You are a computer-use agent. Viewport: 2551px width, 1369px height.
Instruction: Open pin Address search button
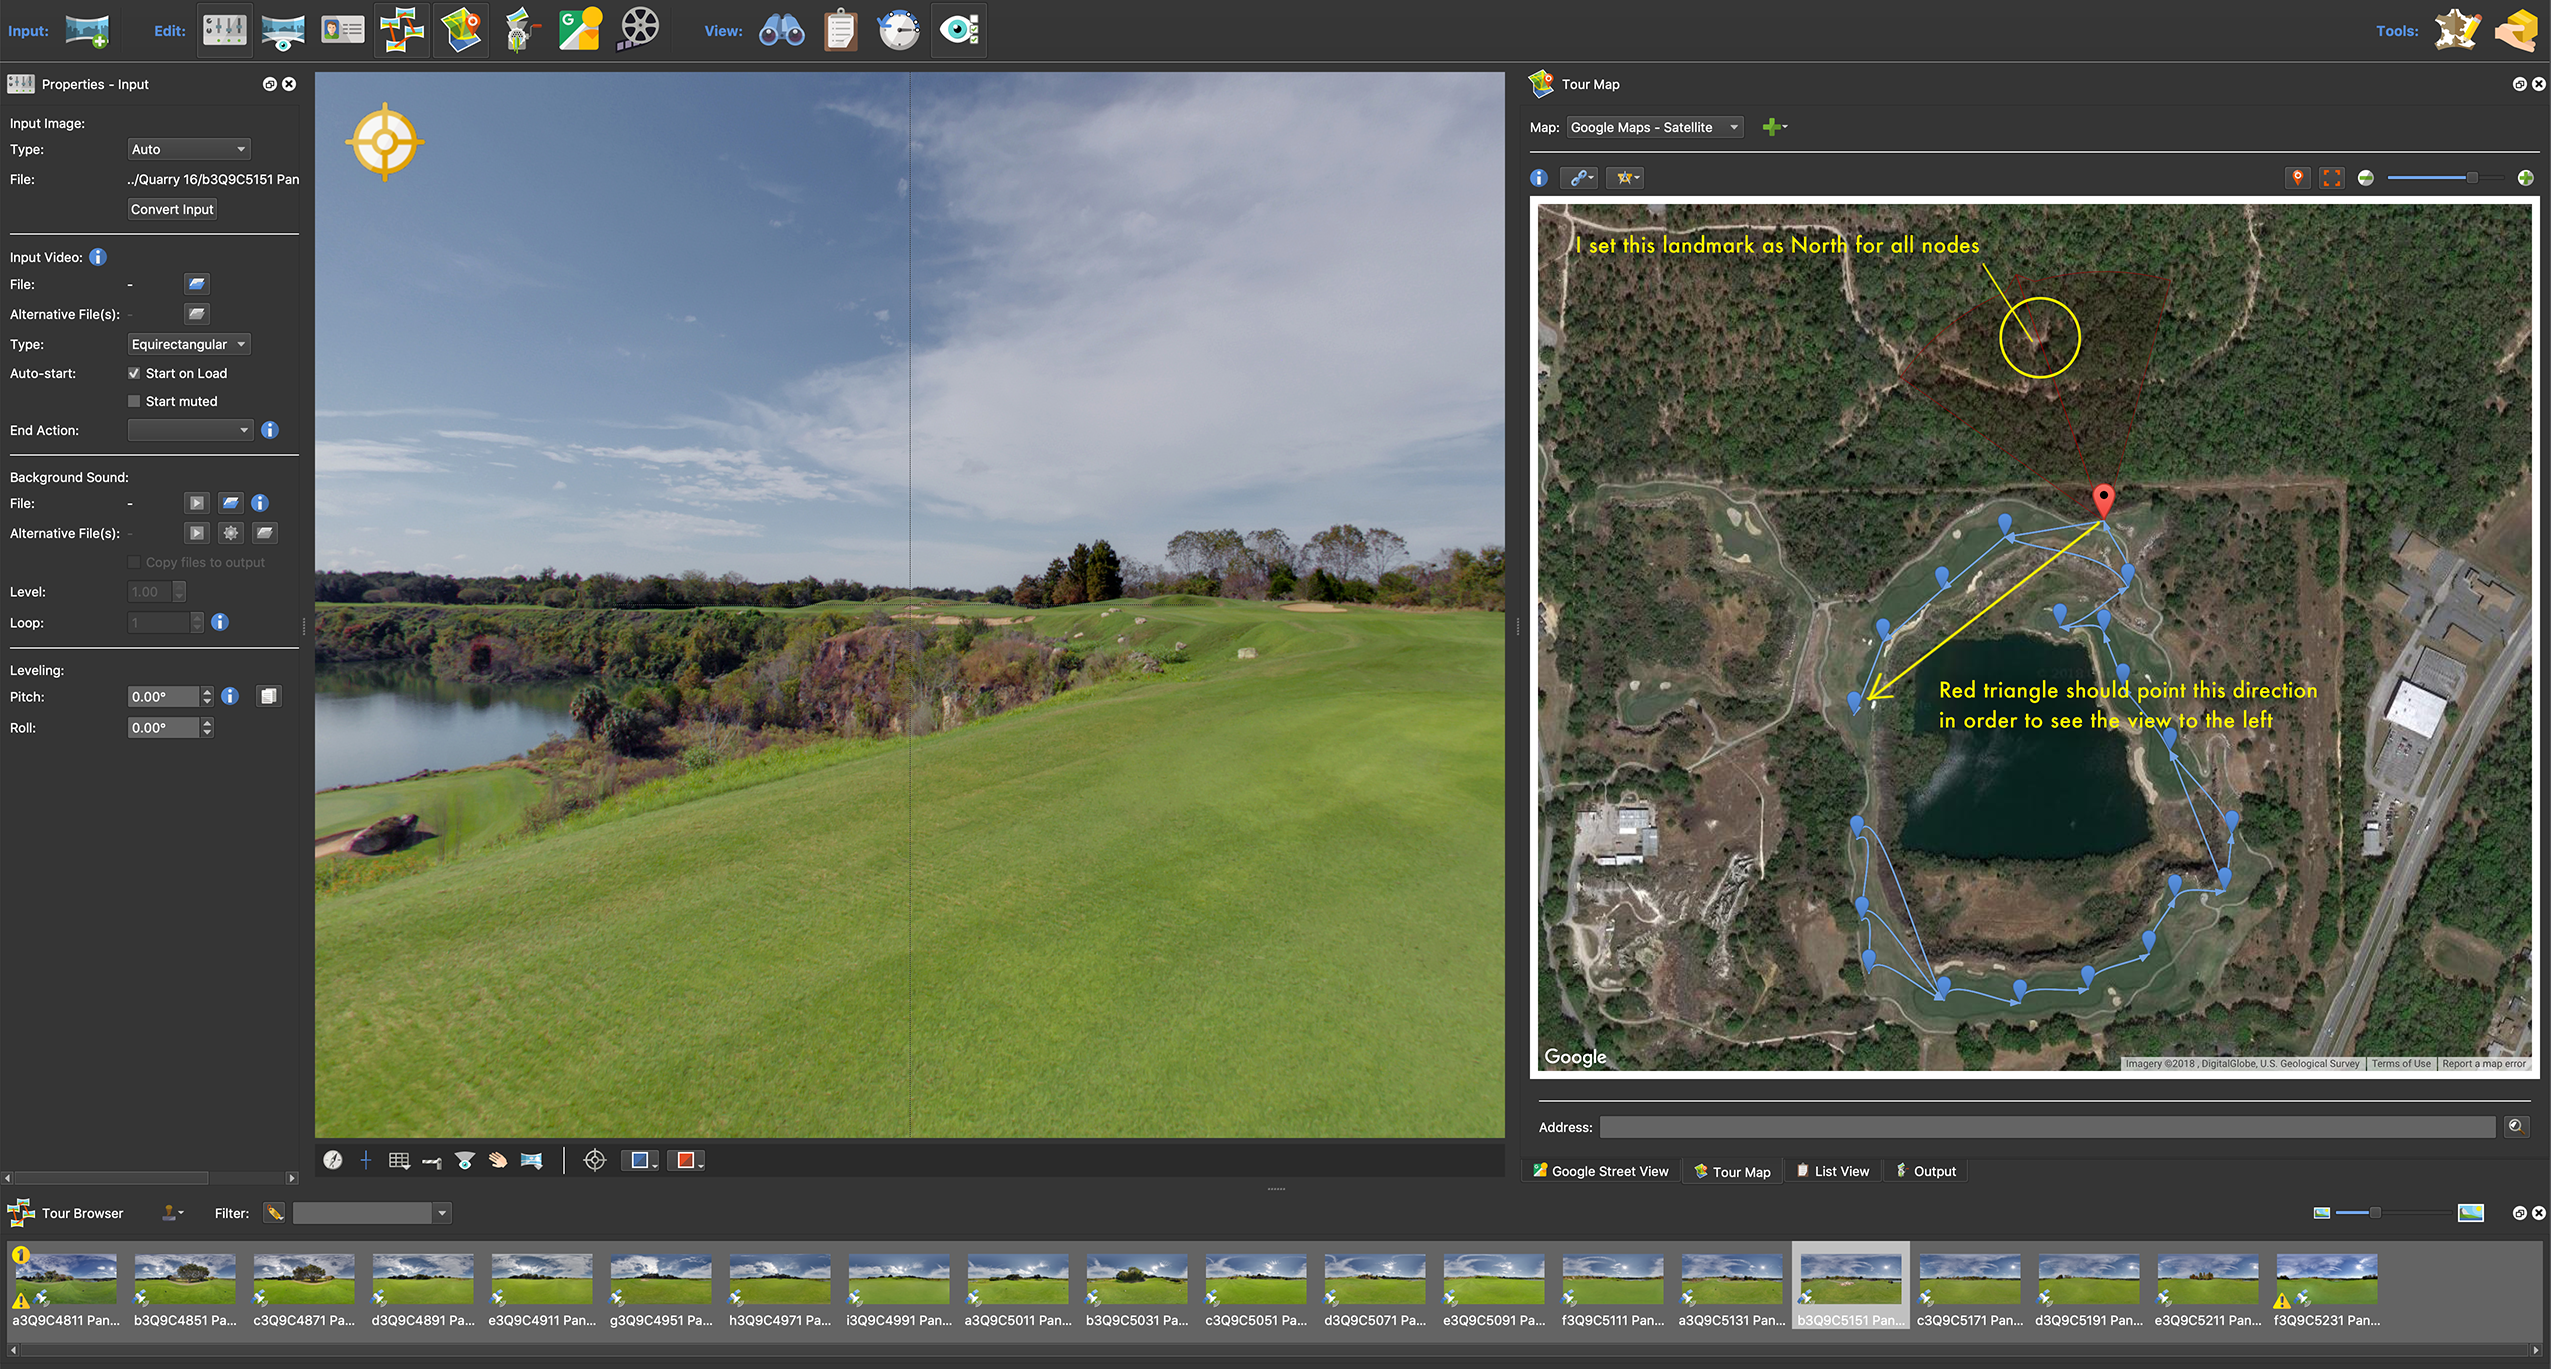pyautogui.click(x=2516, y=1126)
